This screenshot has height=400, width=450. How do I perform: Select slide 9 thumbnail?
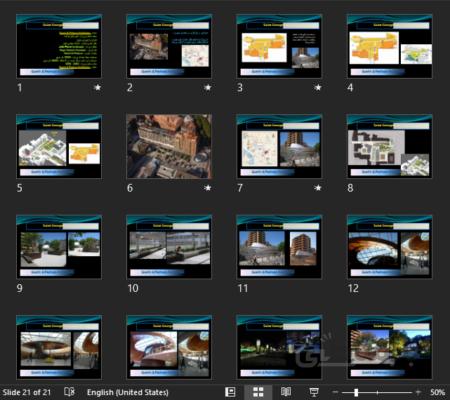point(59,247)
